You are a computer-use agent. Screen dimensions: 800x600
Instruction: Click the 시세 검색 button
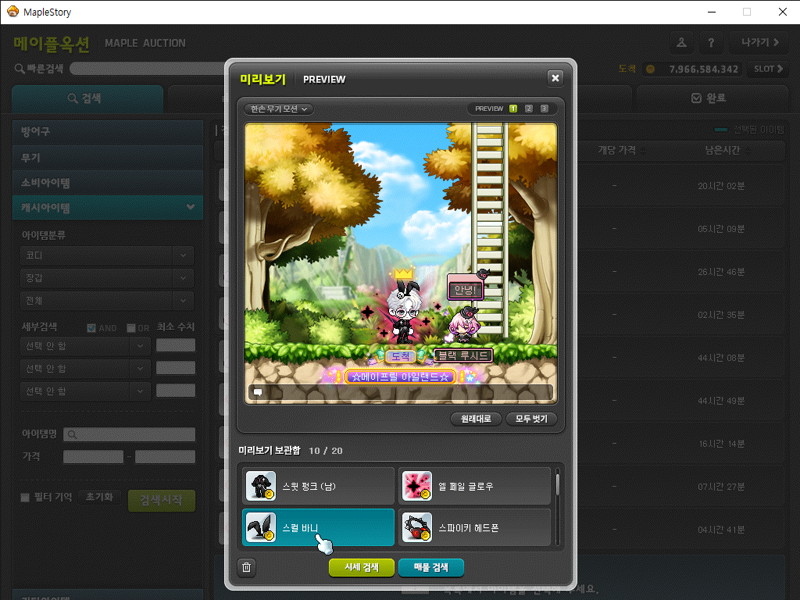pyautogui.click(x=361, y=567)
